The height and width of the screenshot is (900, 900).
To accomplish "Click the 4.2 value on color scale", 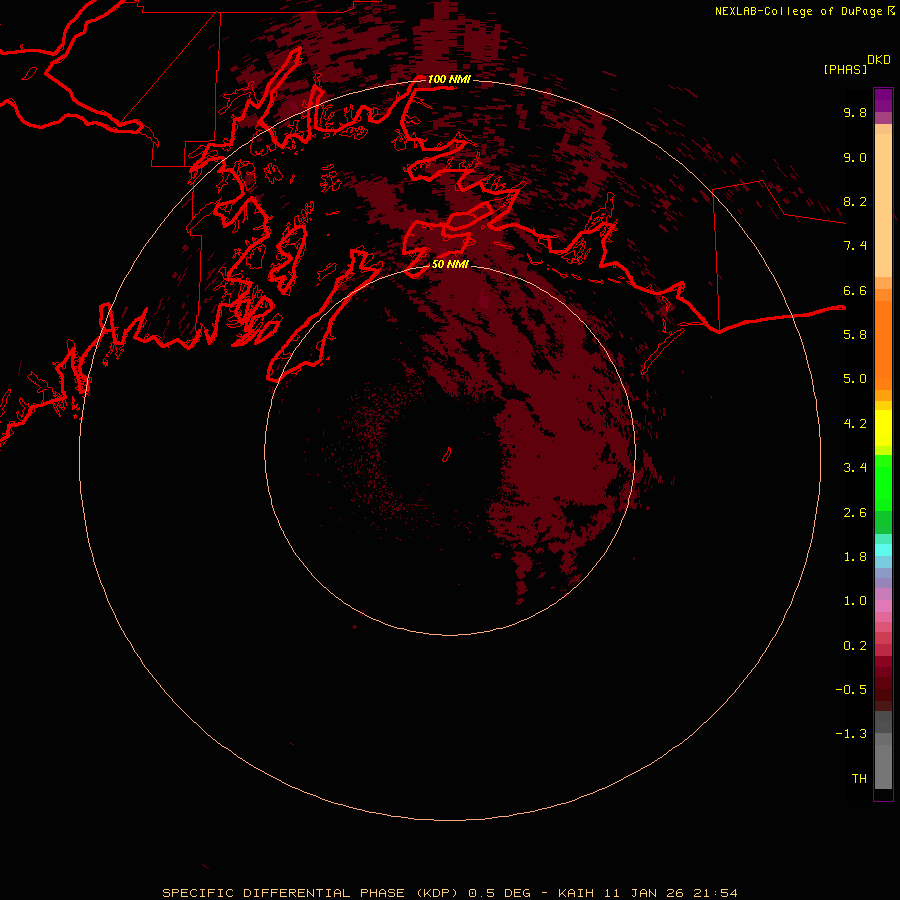I will click(855, 424).
